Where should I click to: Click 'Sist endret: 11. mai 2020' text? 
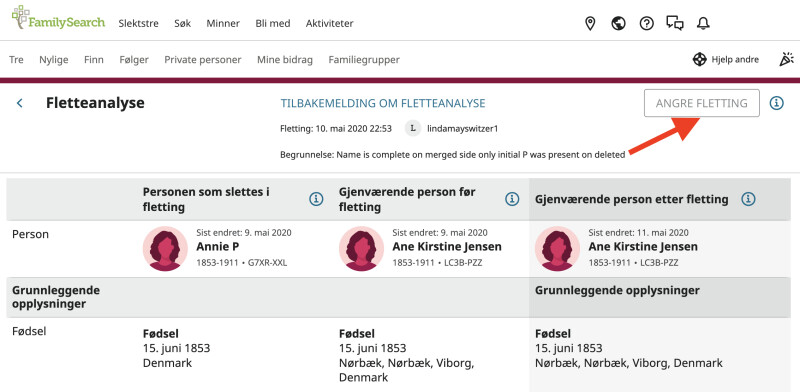point(638,233)
